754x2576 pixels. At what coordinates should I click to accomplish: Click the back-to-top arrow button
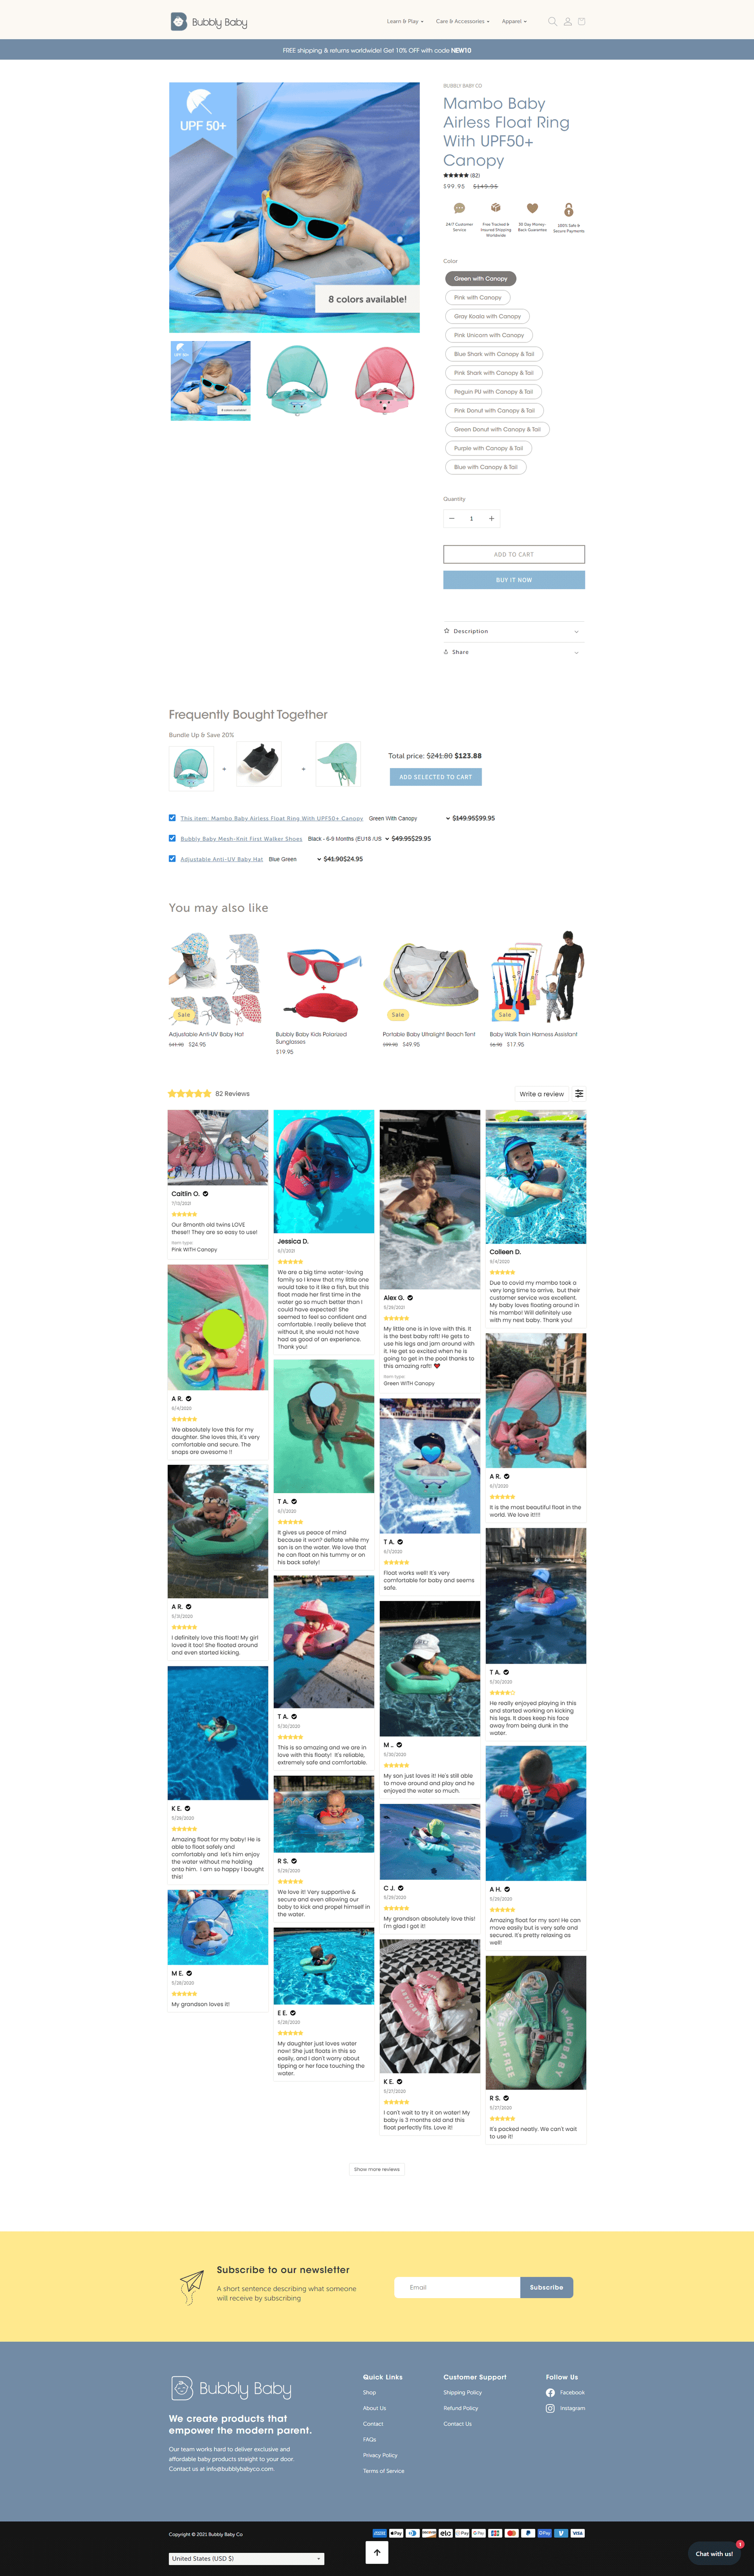(377, 2551)
